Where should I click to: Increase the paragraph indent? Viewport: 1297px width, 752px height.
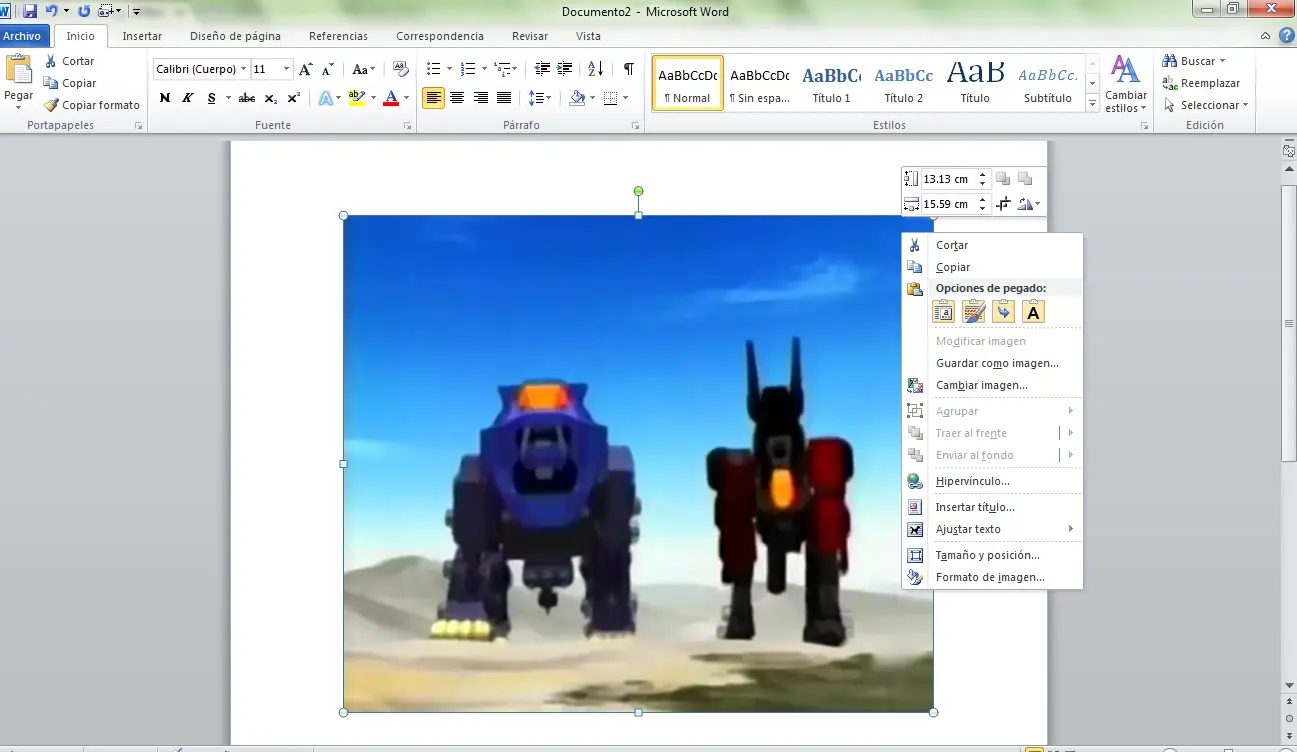(x=565, y=69)
